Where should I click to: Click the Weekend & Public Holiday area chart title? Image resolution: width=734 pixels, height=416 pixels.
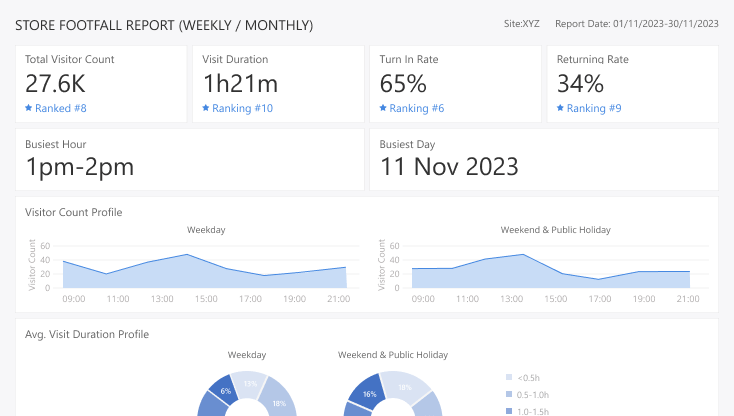(x=556, y=230)
